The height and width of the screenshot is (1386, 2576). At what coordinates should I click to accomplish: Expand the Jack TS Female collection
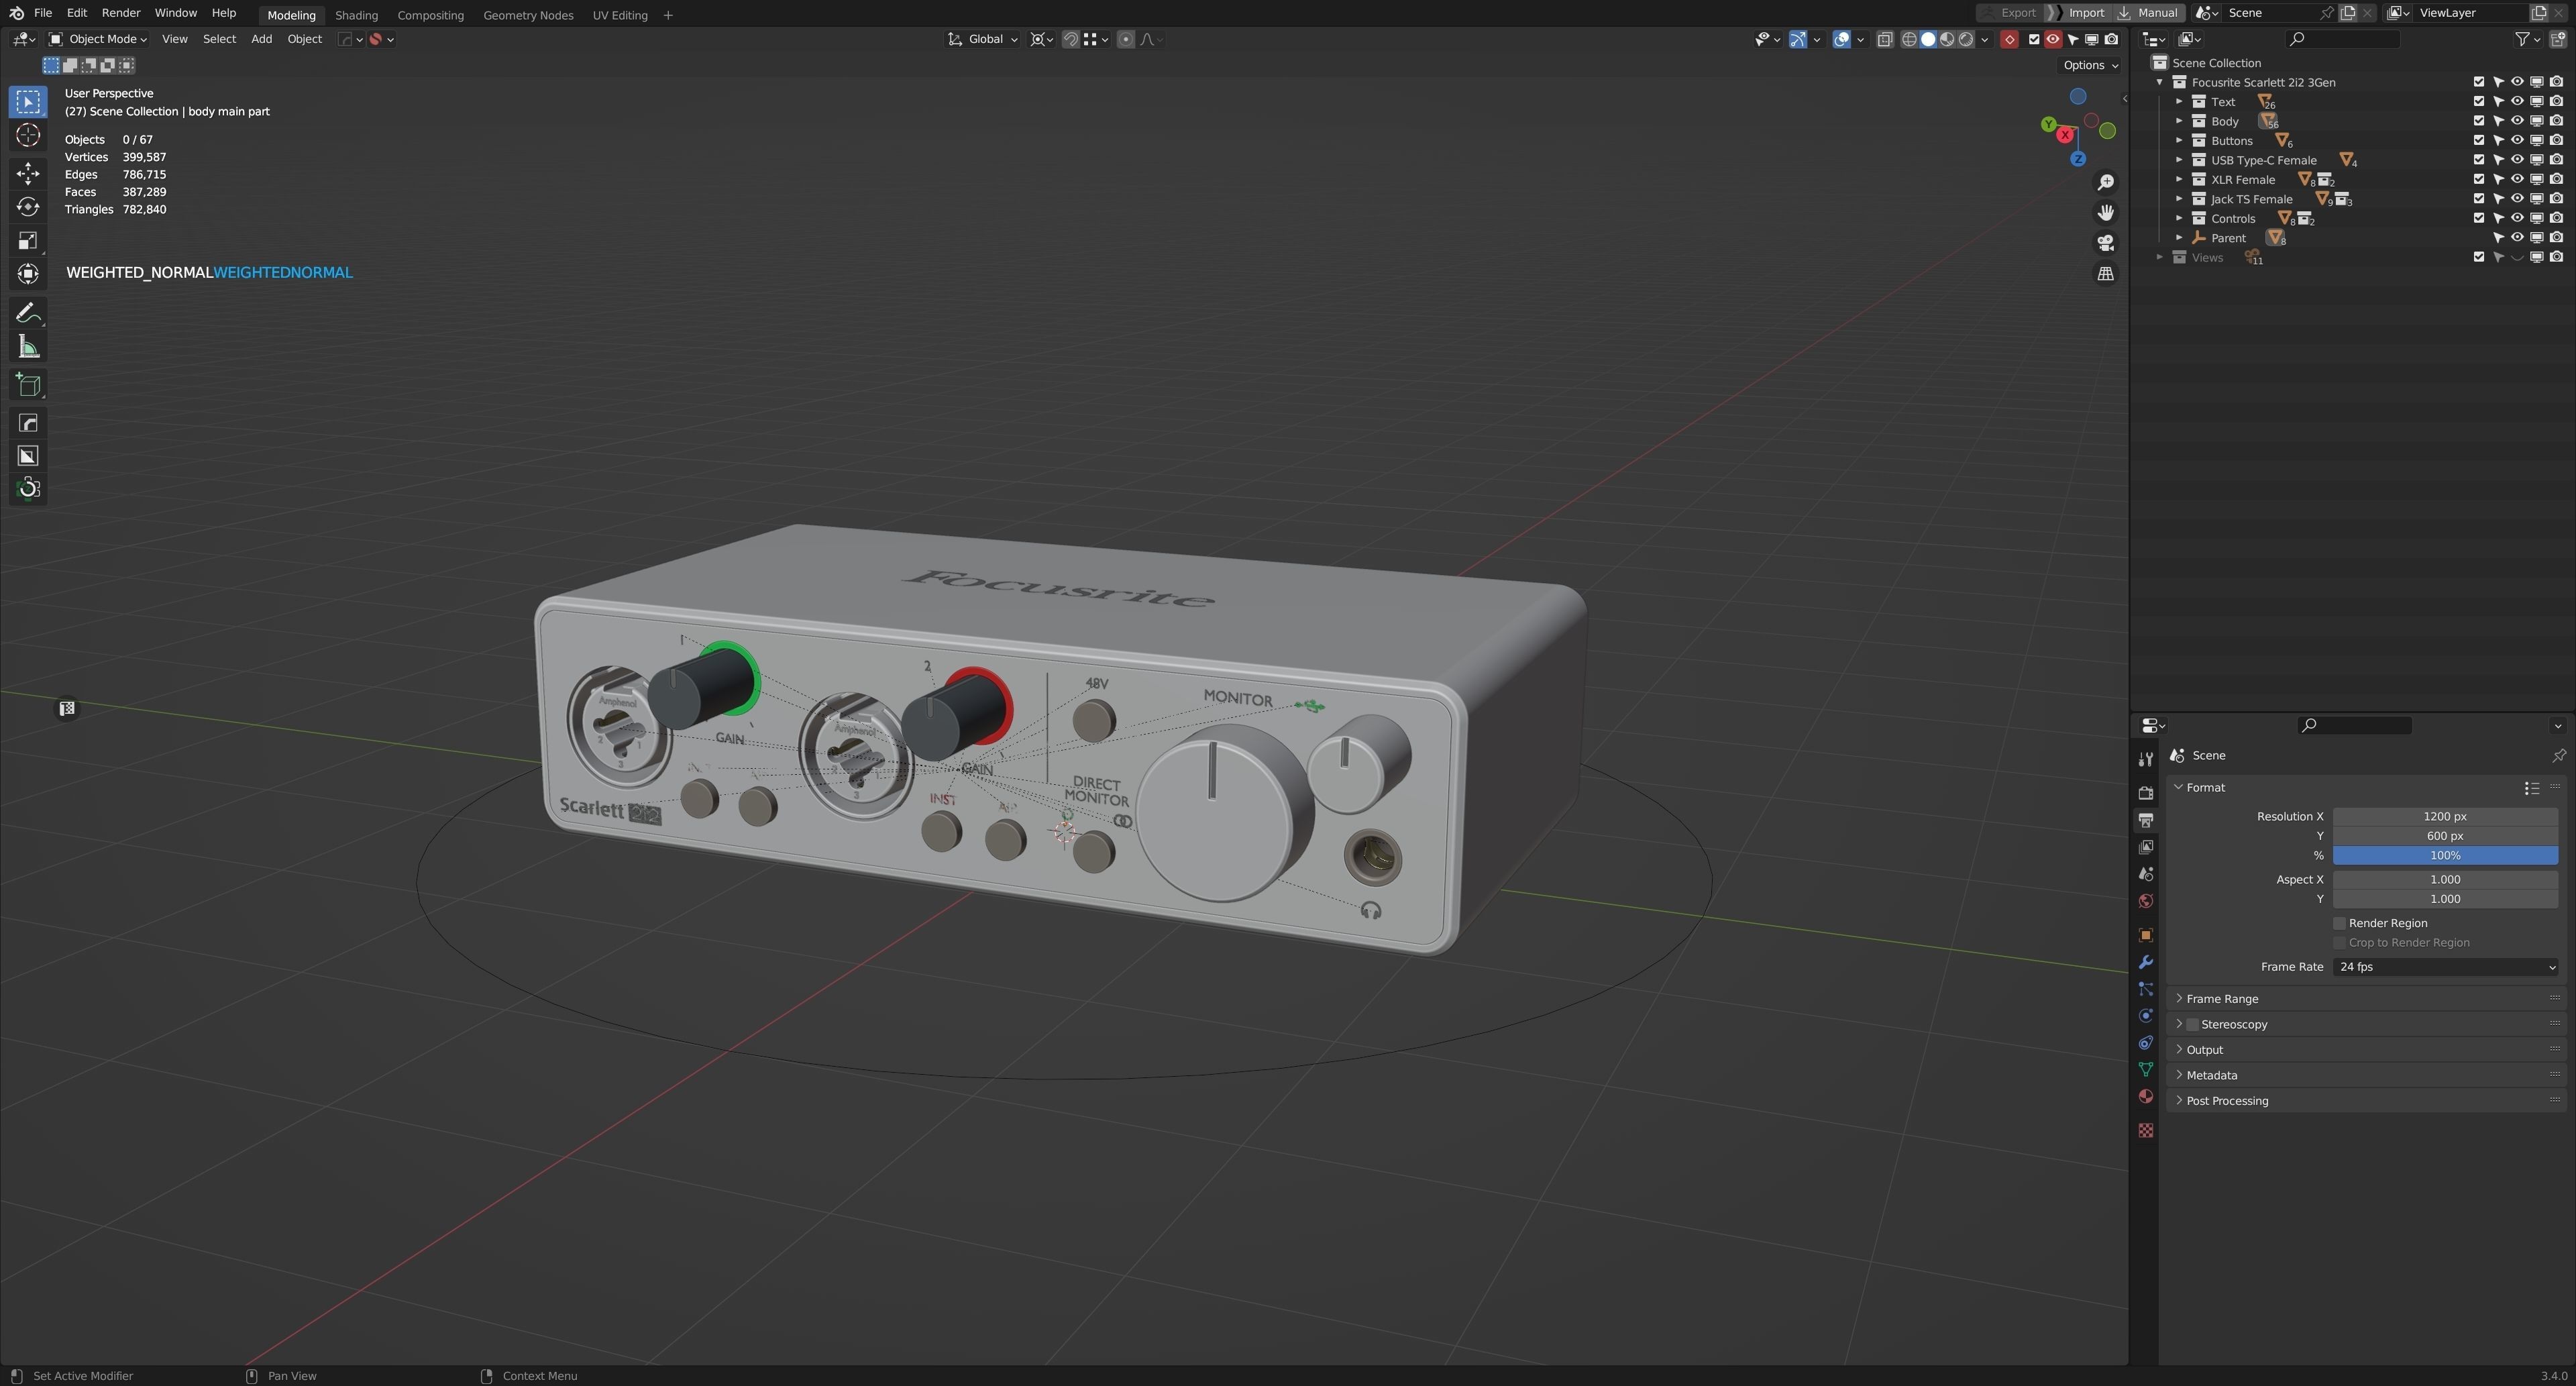(2179, 199)
